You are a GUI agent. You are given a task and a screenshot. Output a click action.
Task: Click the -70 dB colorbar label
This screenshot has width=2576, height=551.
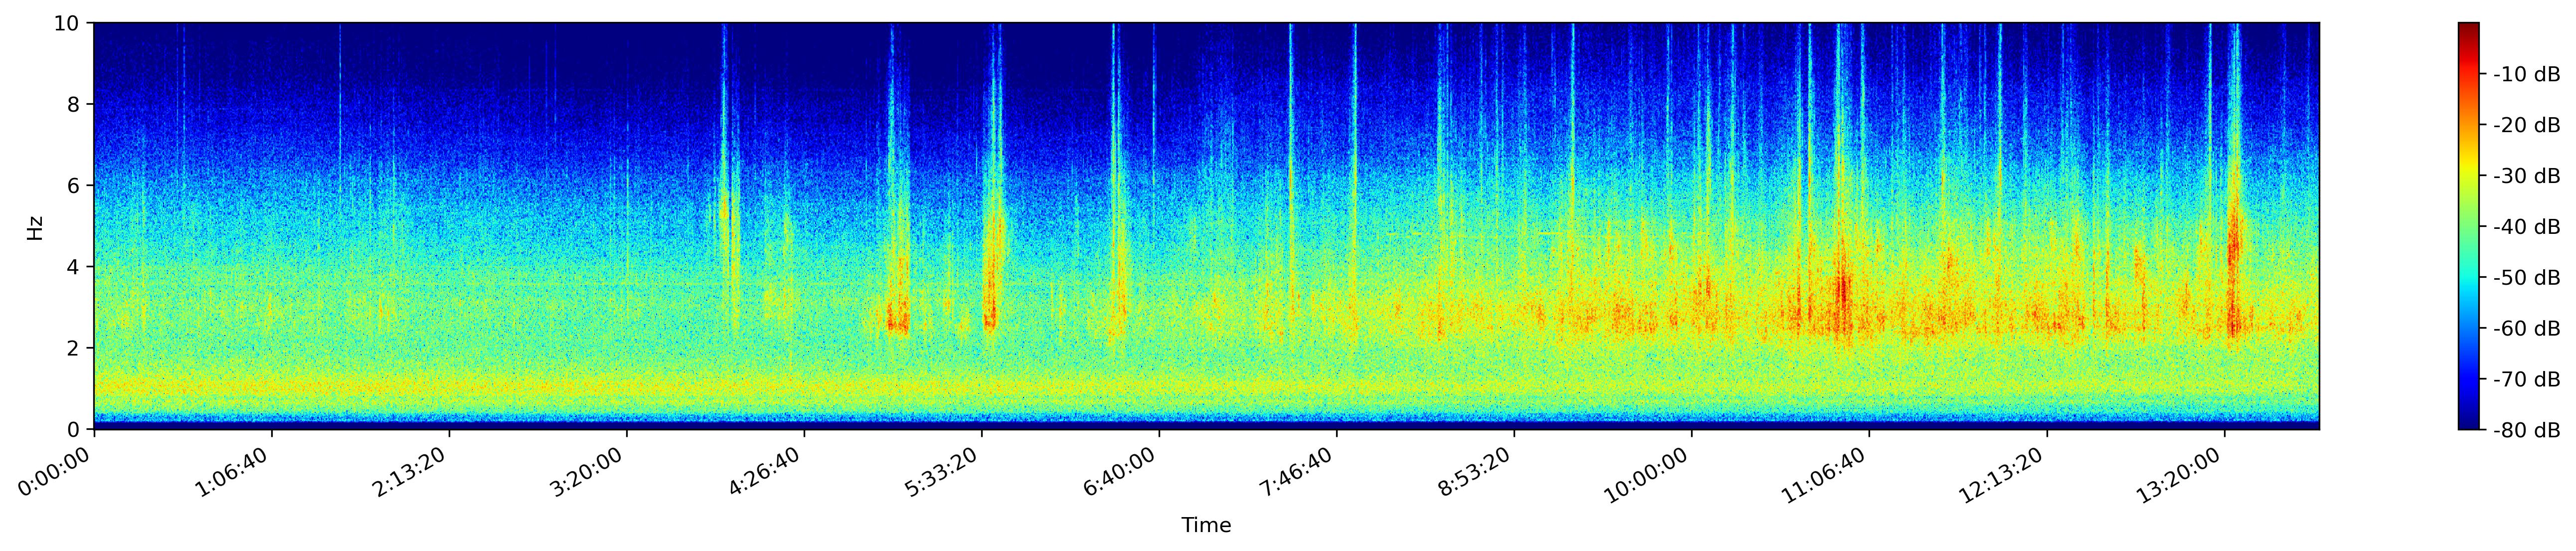click(2526, 380)
